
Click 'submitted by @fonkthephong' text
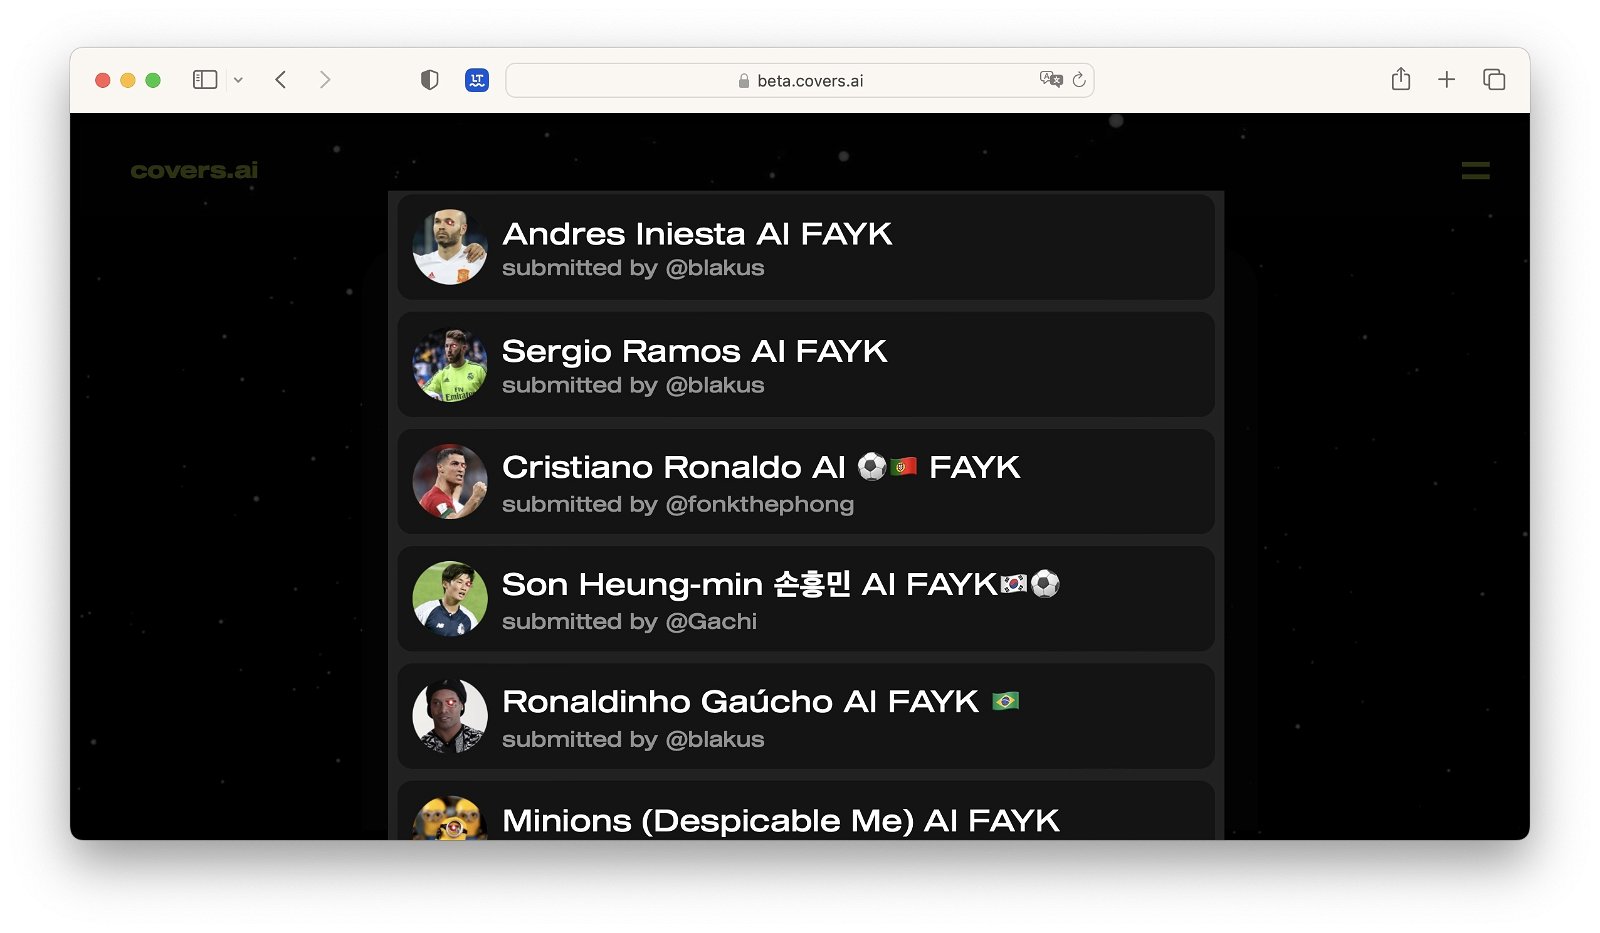click(678, 504)
